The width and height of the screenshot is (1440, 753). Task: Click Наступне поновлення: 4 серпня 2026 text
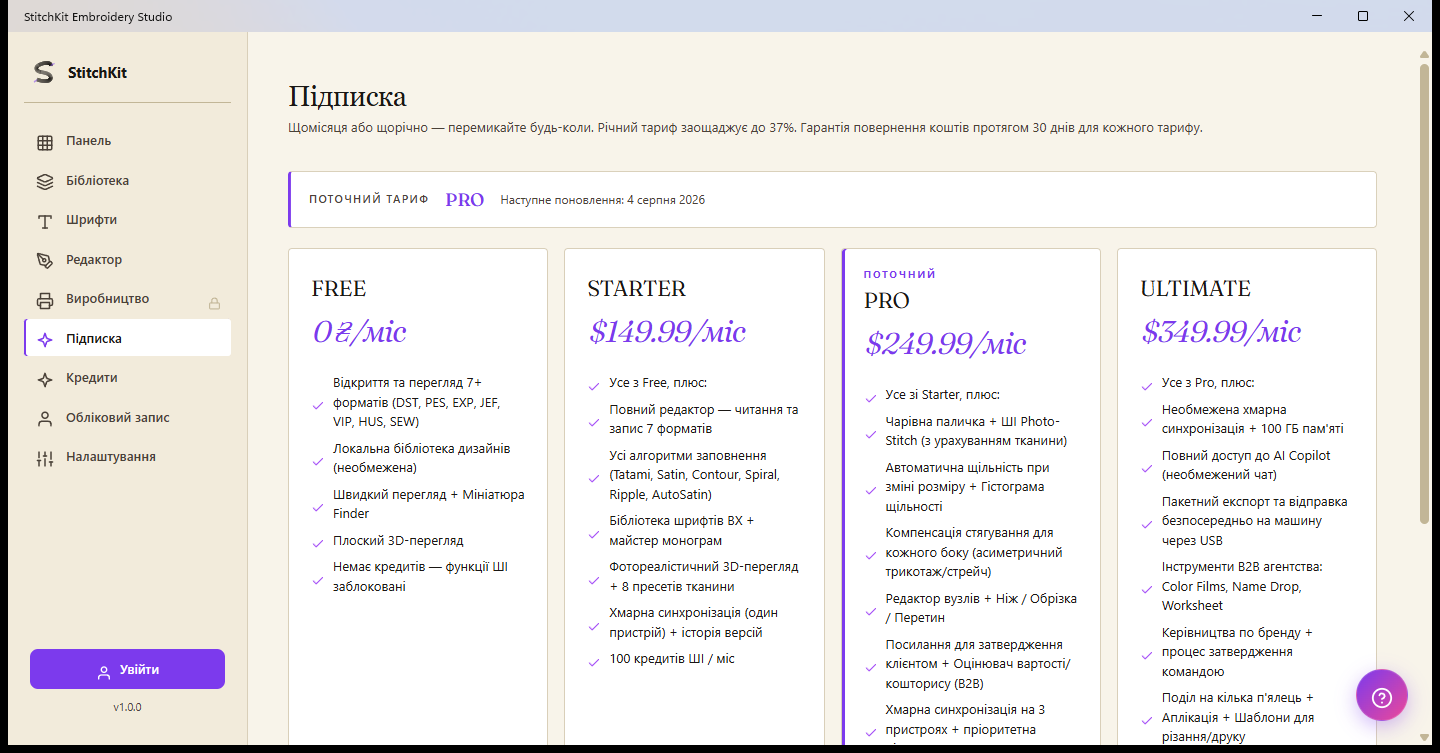[x=603, y=200]
